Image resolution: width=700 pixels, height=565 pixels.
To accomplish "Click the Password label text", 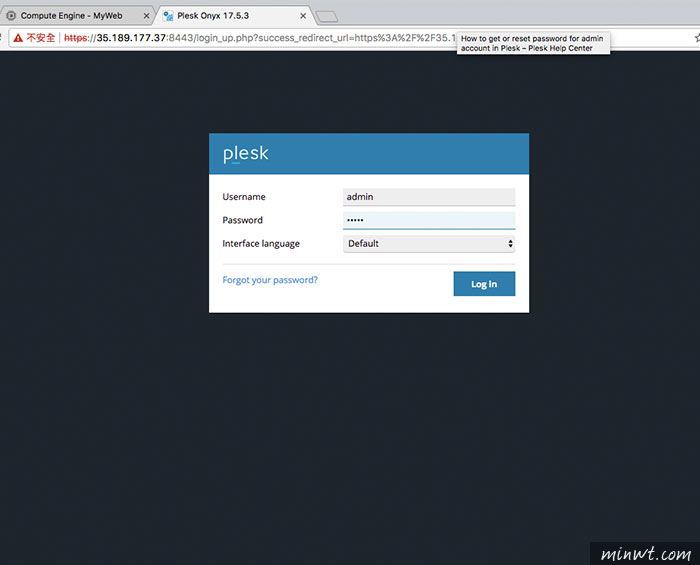I will click(242, 220).
